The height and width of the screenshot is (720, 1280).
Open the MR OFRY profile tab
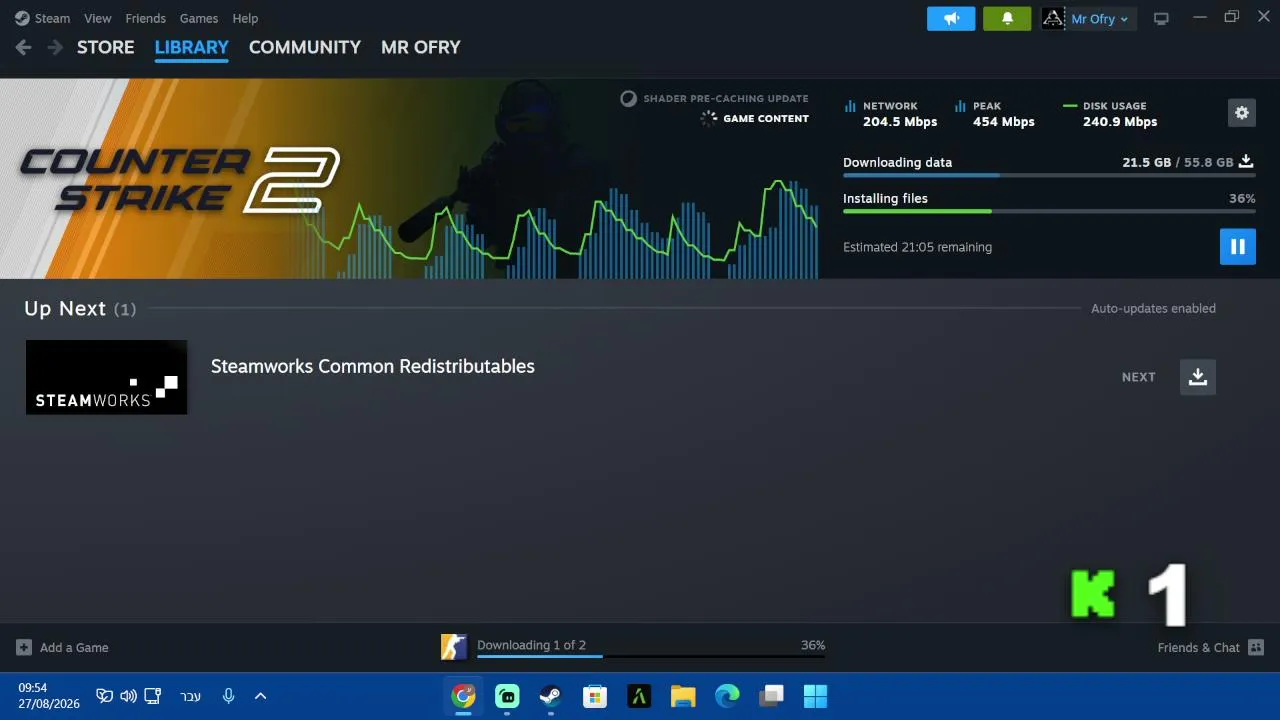coord(421,47)
